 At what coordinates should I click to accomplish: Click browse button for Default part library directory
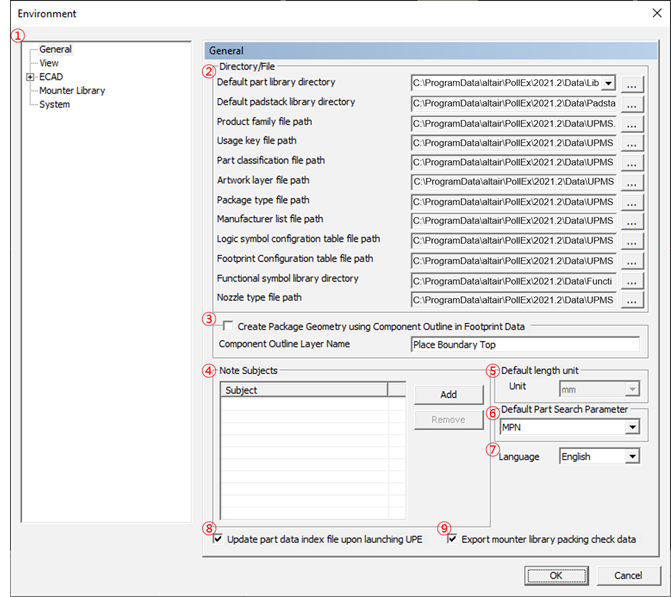tap(631, 84)
